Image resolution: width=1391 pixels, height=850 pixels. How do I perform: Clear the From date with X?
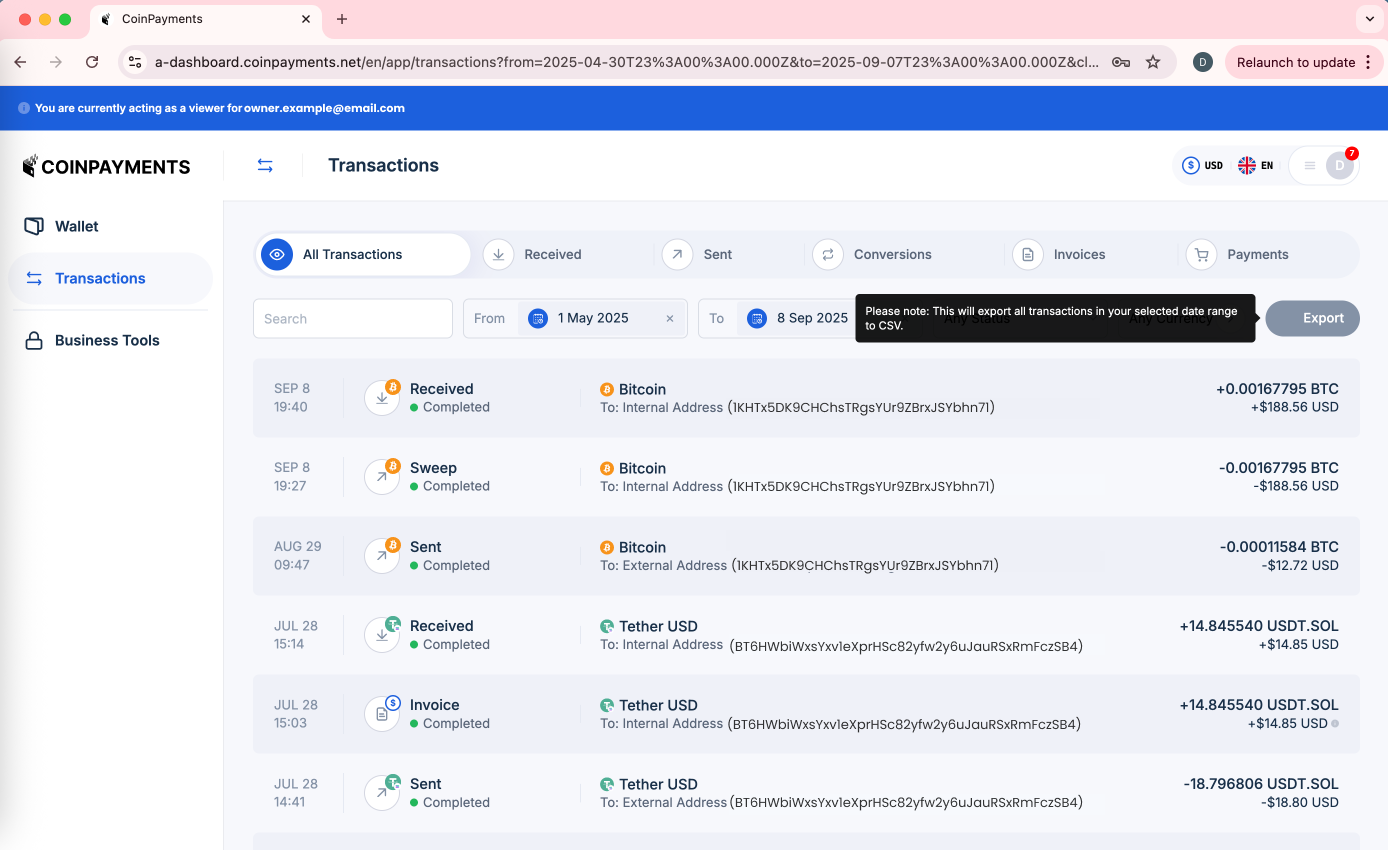(x=670, y=318)
